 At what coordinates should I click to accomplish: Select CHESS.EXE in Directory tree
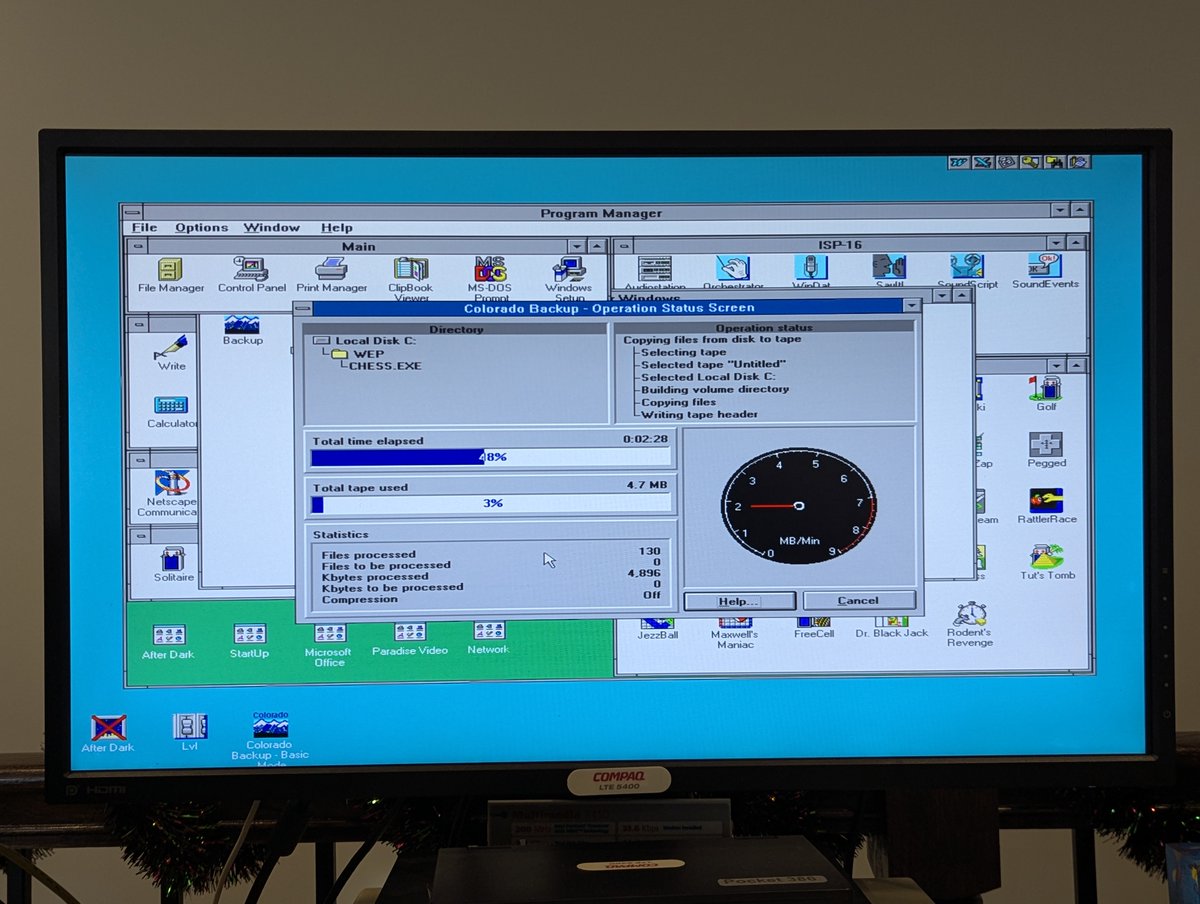tap(385, 366)
